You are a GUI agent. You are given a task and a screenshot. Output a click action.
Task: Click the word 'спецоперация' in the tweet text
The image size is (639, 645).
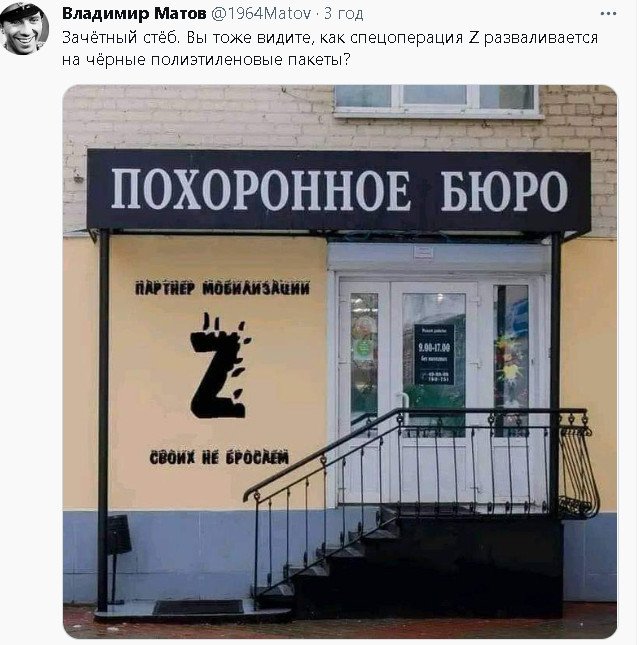click(407, 38)
